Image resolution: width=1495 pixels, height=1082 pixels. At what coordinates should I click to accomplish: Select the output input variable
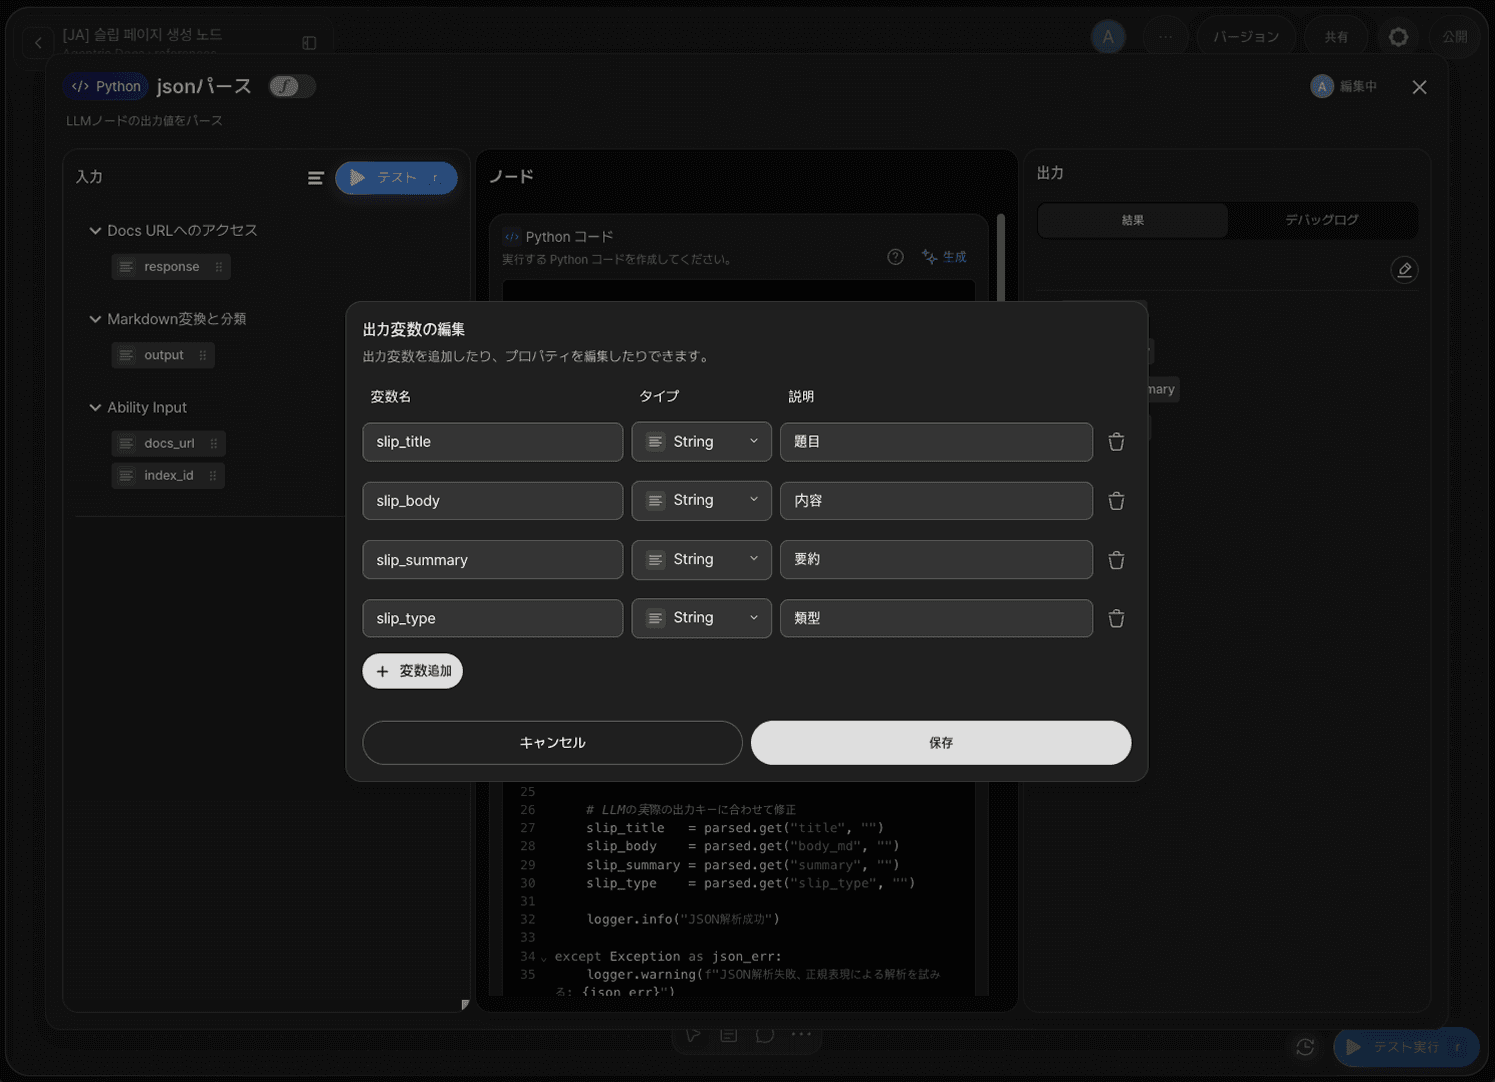pyautogui.click(x=163, y=355)
